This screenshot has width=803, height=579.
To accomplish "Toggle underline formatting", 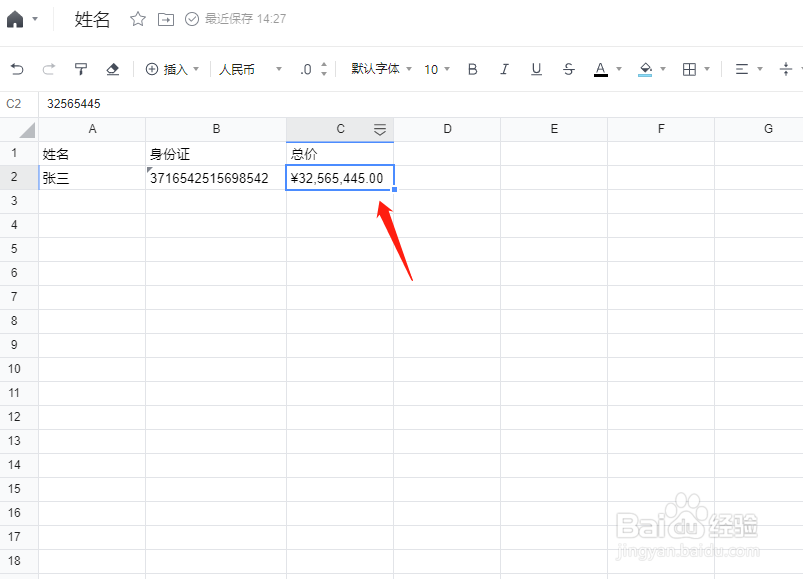I will point(536,69).
